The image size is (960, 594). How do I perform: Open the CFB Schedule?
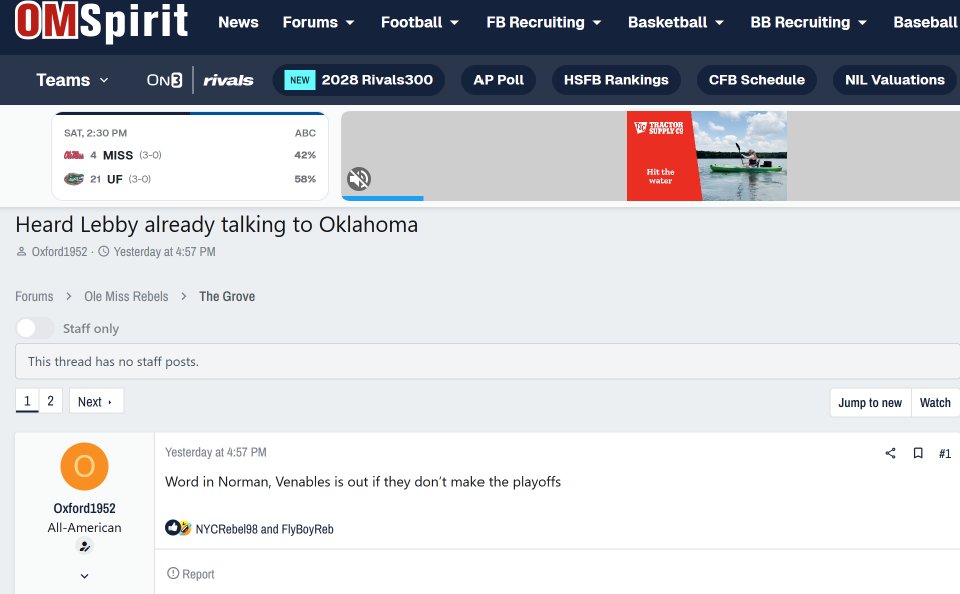pyautogui.click(x=757, y=80)
